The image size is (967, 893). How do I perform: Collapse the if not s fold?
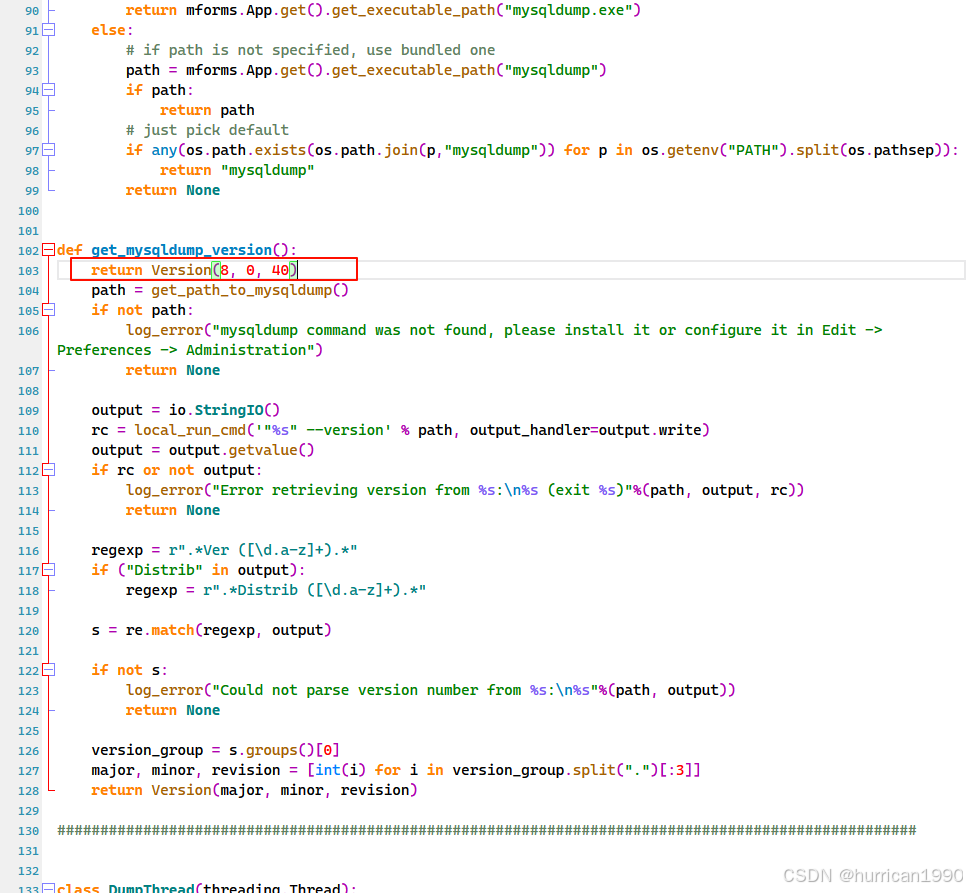pos(49,670)
